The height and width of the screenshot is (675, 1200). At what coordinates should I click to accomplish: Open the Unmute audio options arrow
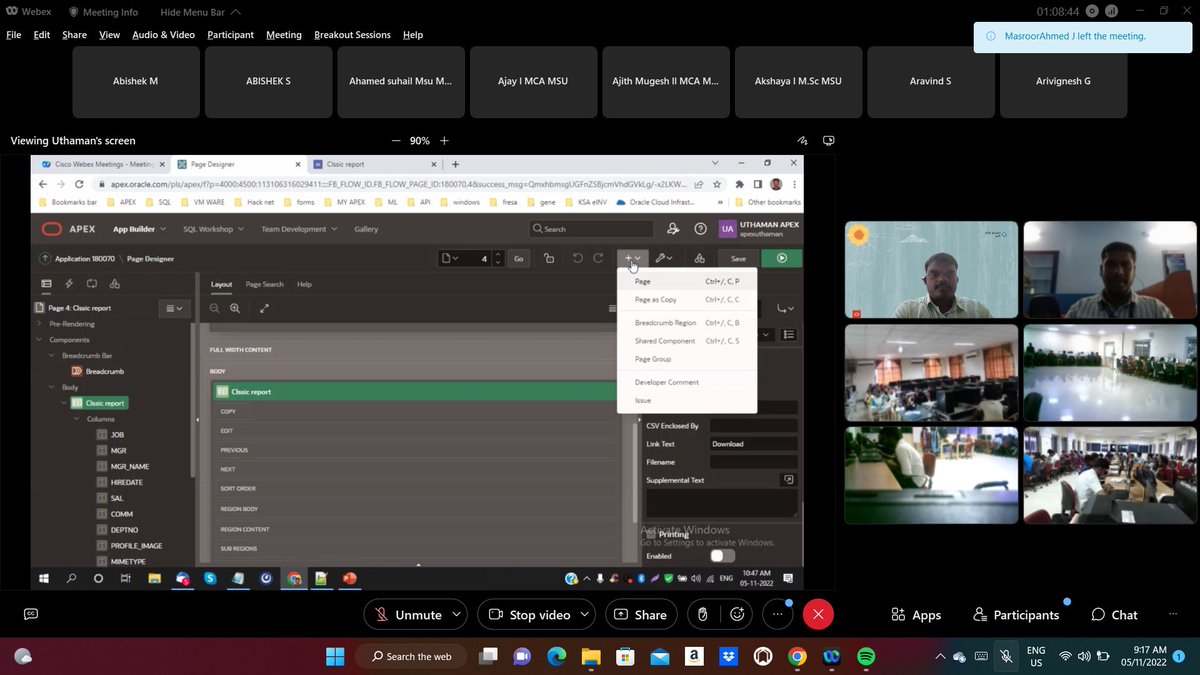point(457,614)
